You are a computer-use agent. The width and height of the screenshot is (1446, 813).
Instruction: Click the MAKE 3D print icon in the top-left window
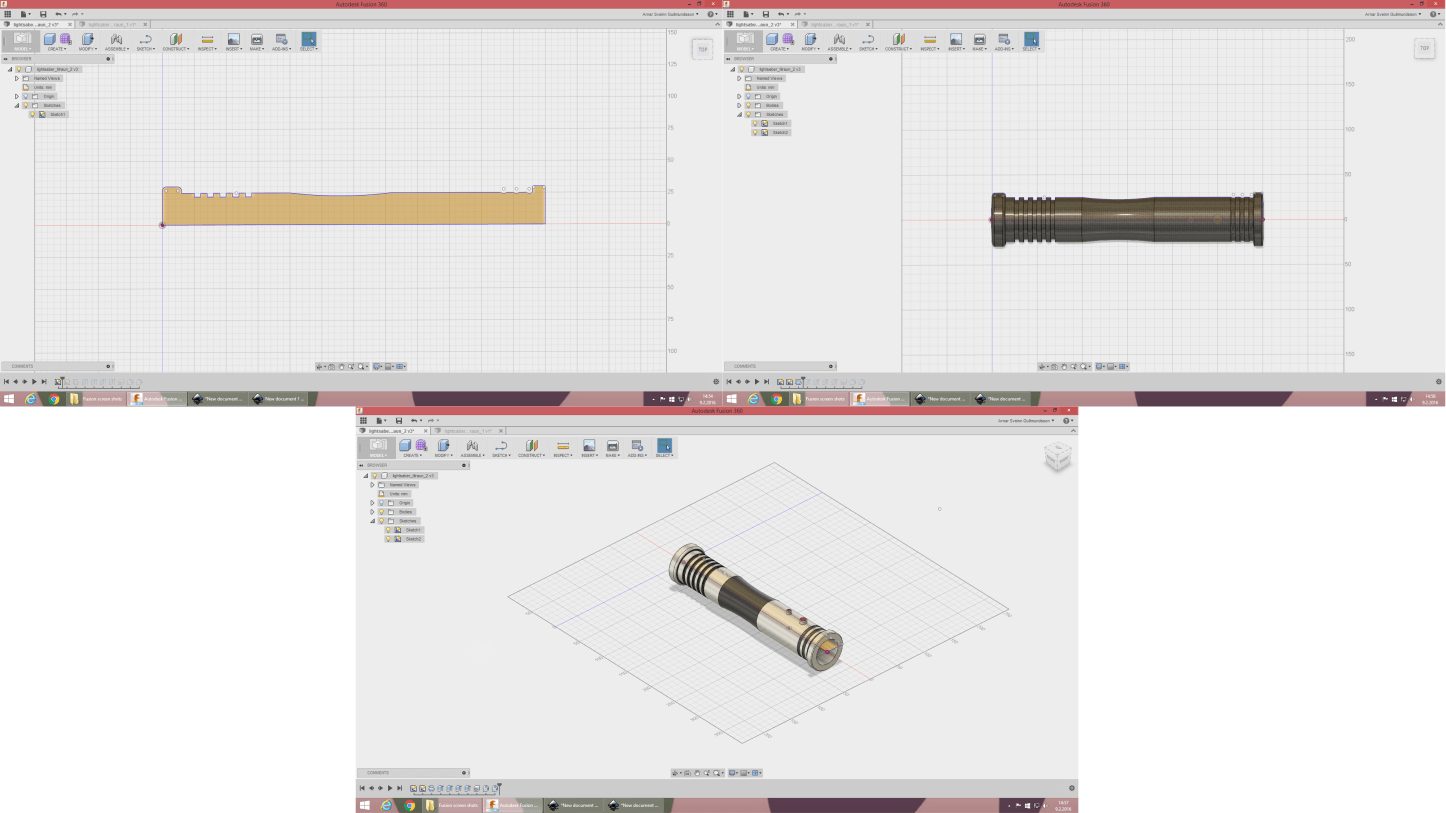click(256, 39)
